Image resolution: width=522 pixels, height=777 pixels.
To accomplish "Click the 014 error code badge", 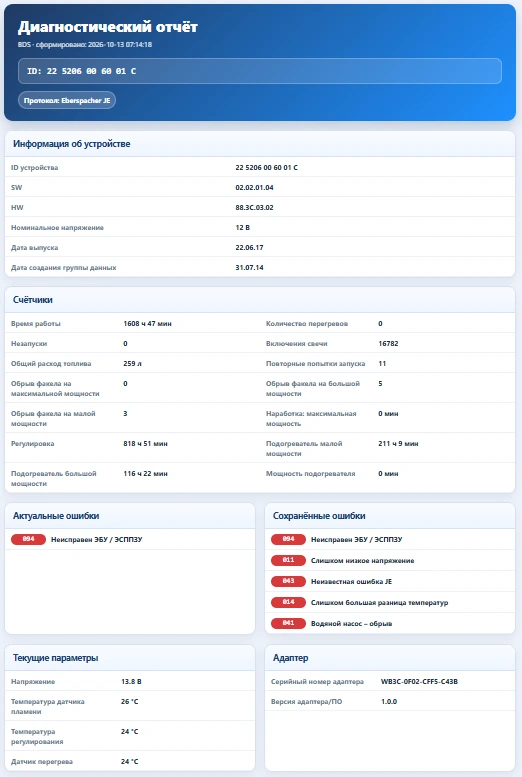I will [288, 602].
